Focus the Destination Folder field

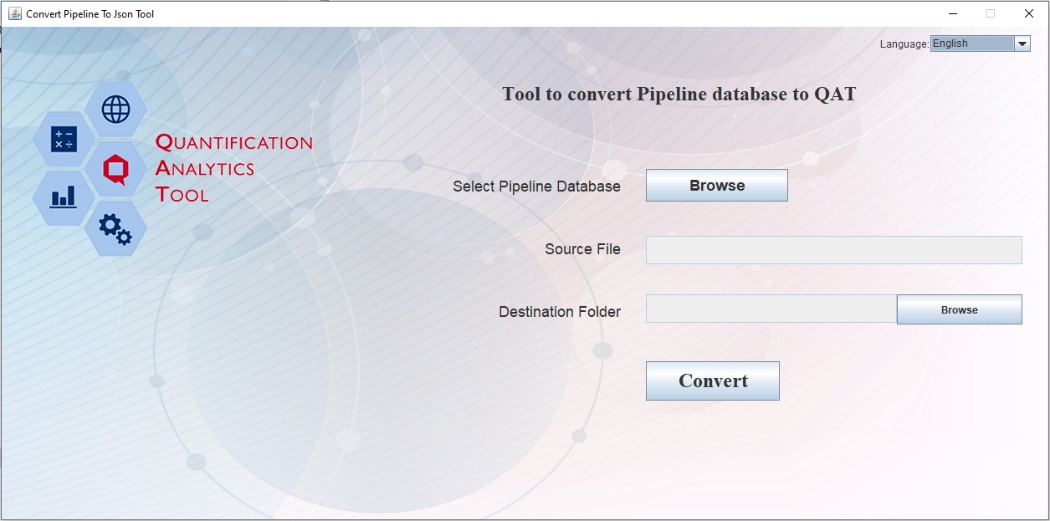coord(771,309)
